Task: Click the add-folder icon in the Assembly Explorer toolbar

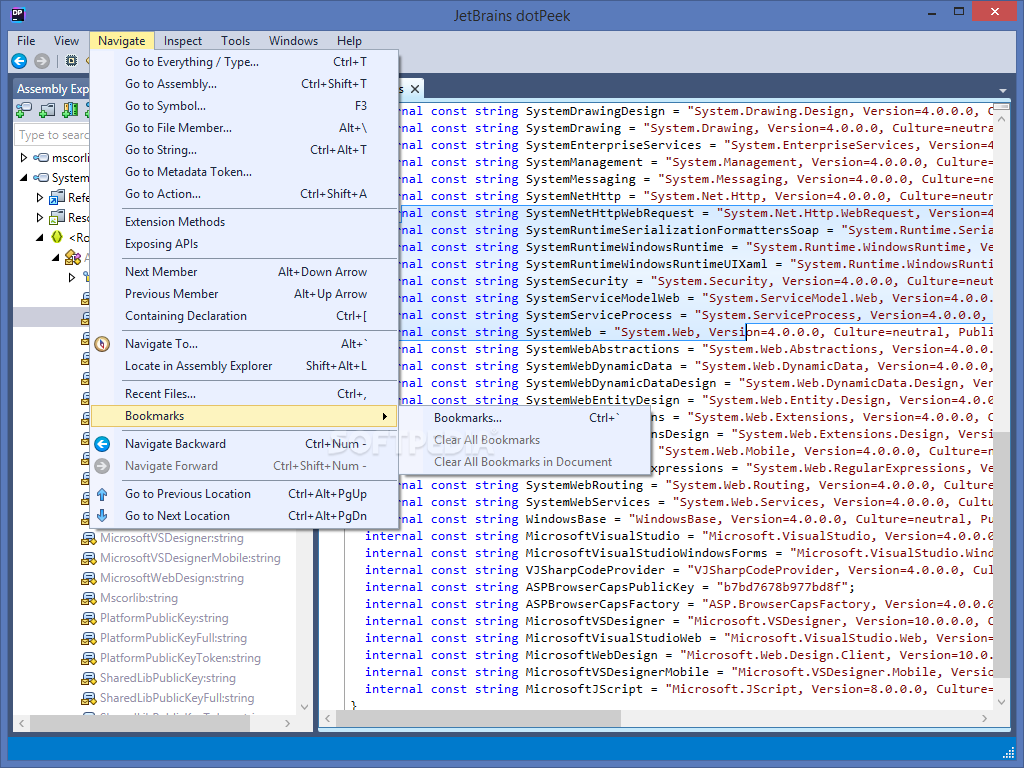Action: pos(48,110)
